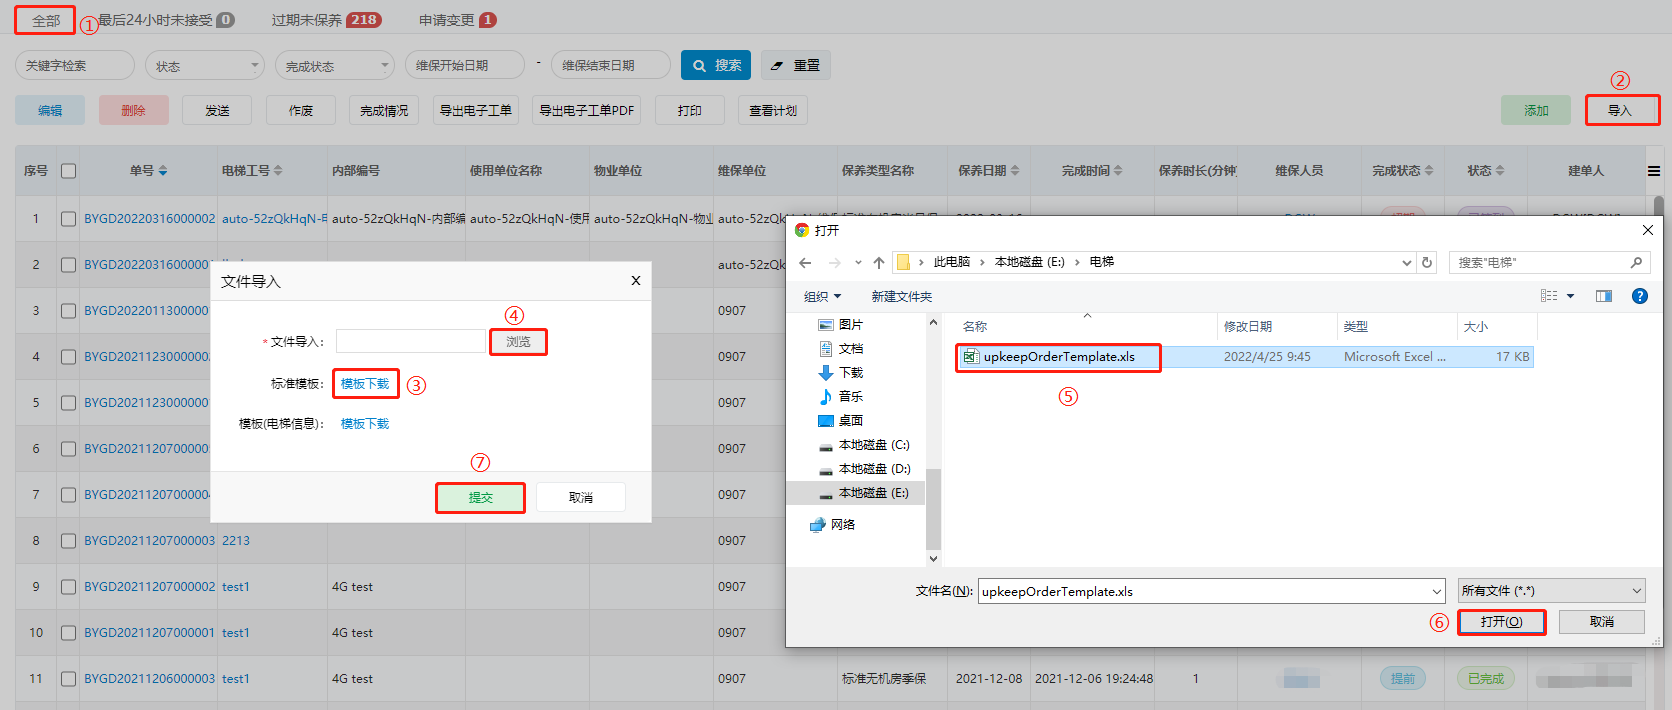This screenshot has height=710, width=1672.
Task: Open the 状态 dropdown filter
Action: click(205, 66)
